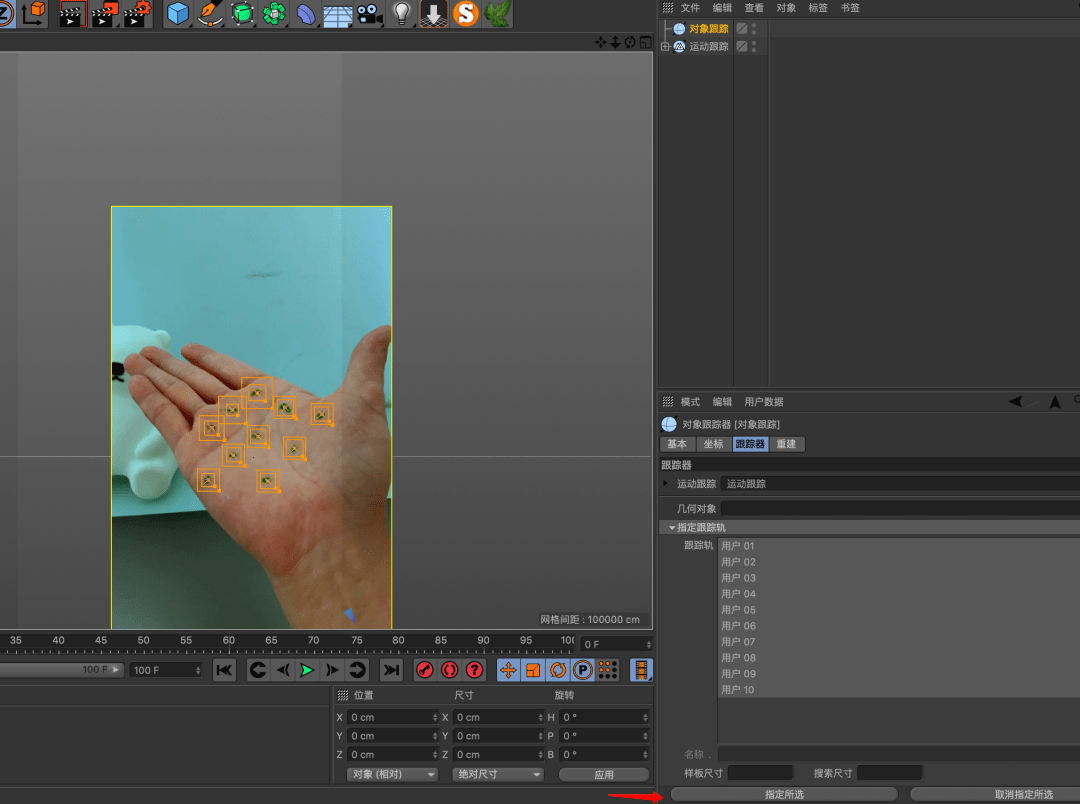The height and width of the screenshot is (804, 1080).
Task: Play the animation forward
Action: pos(307,670)
